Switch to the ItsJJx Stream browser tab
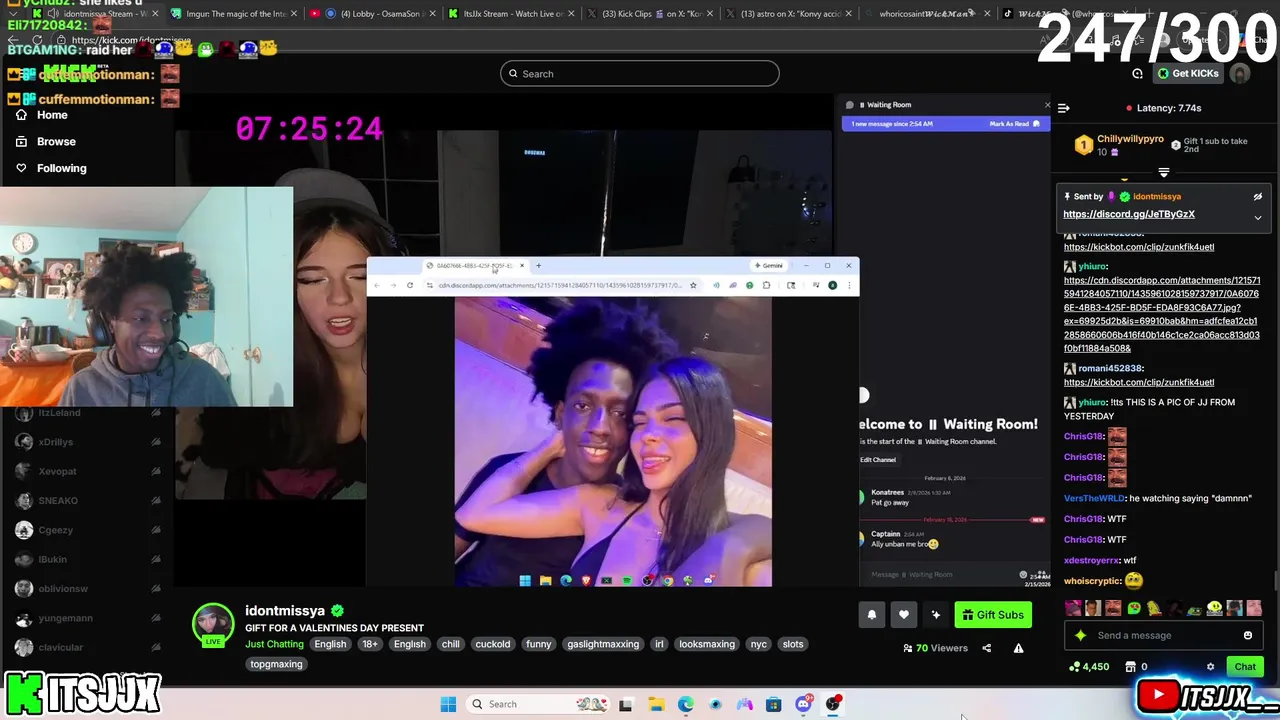Viewport: 1280px width, 720px height. point(513,14)
